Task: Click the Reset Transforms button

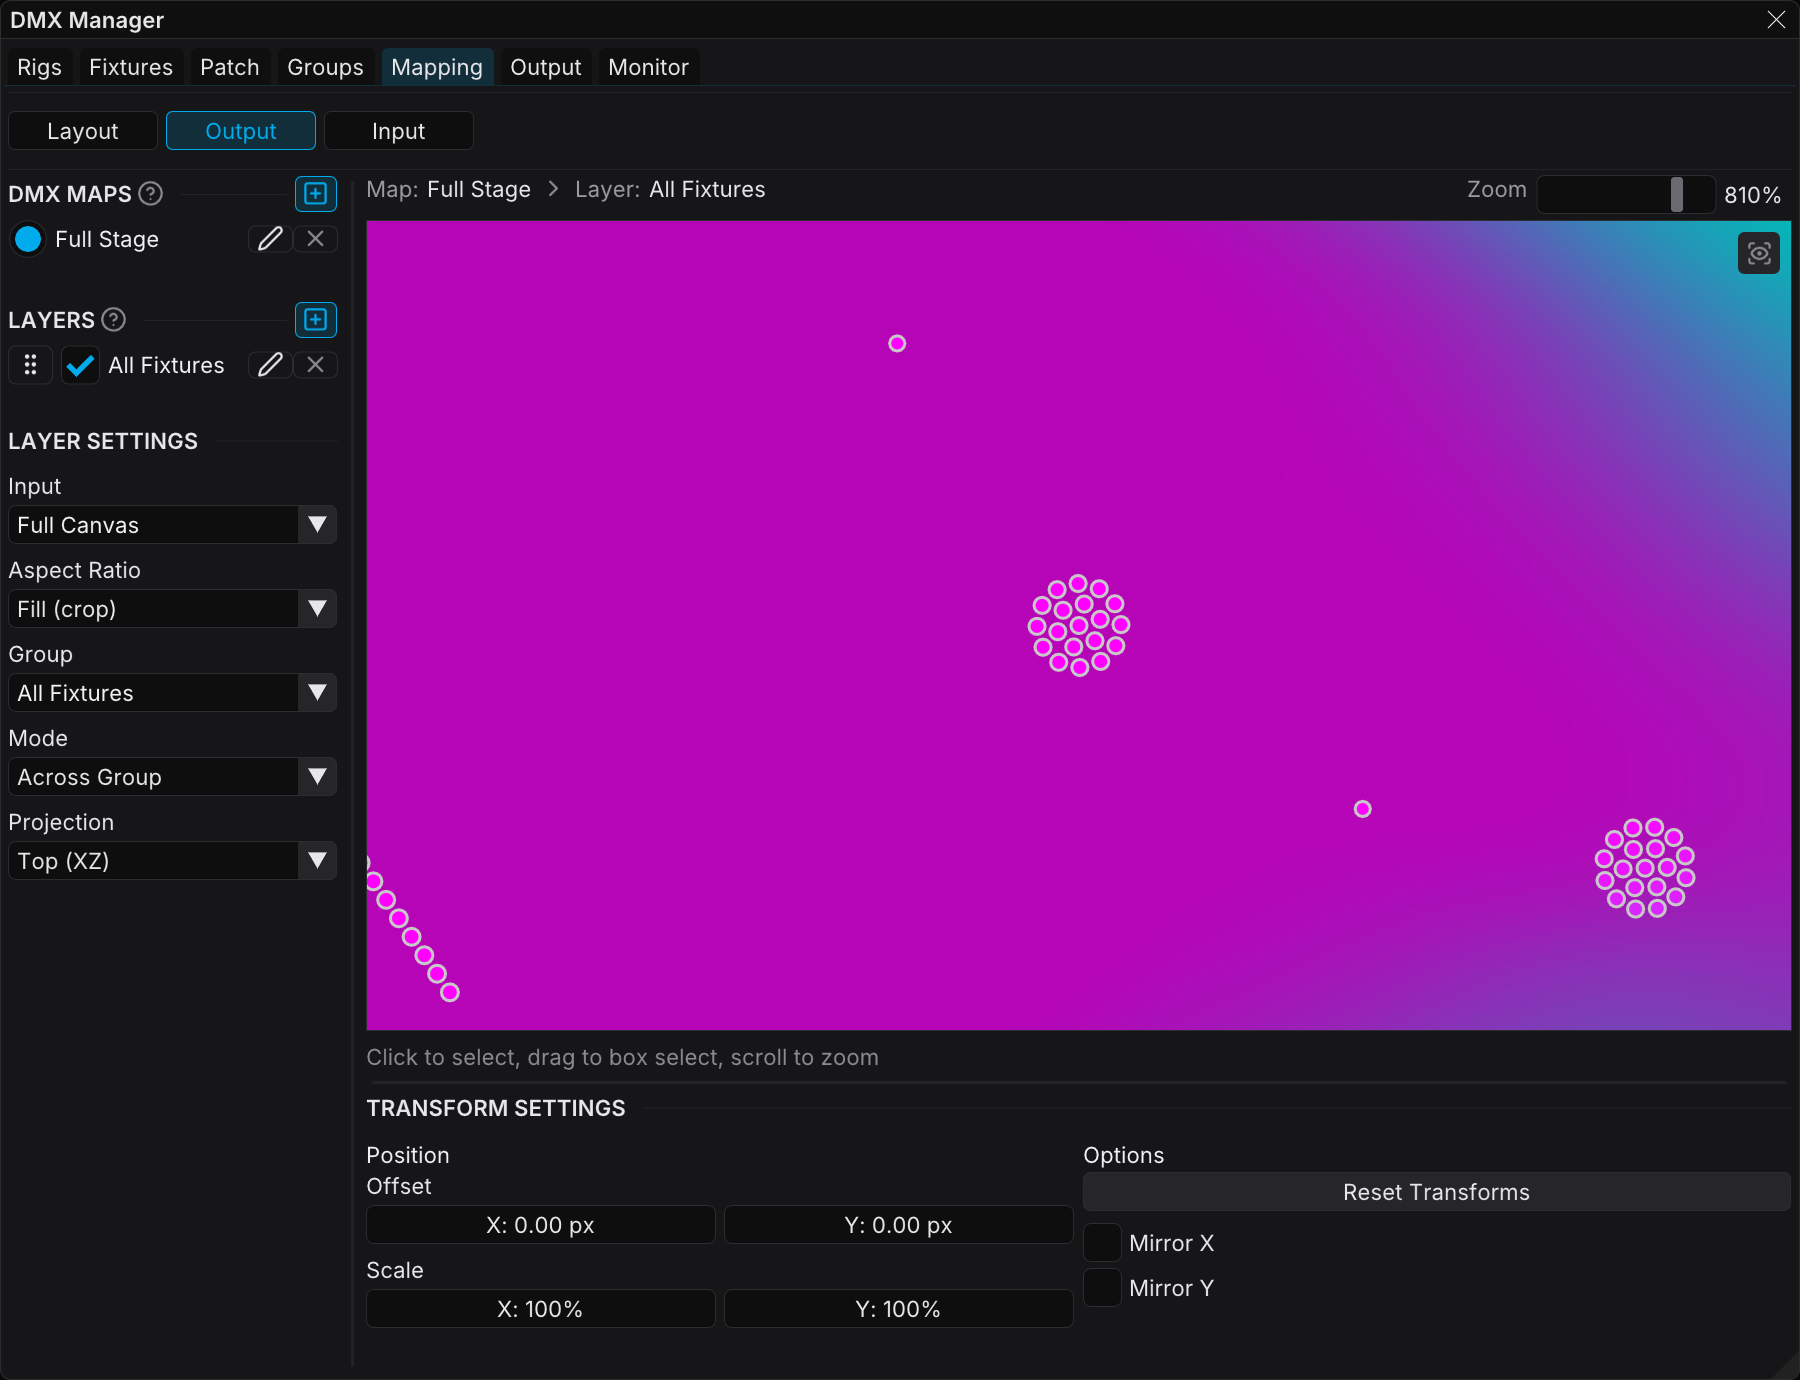Action: tap(1436, 1192)
